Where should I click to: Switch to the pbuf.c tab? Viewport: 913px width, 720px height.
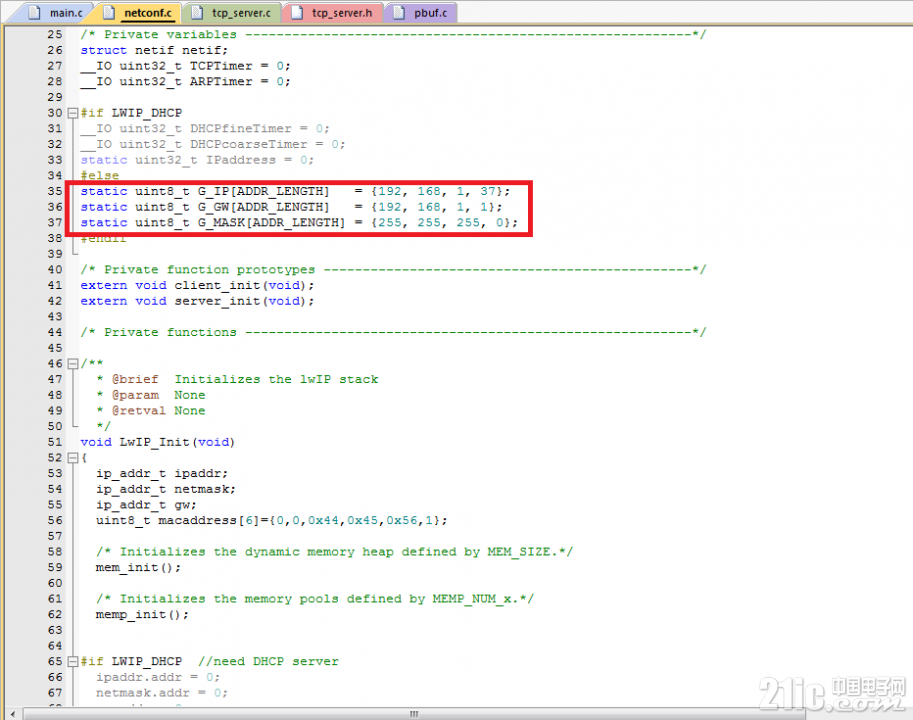point(420,12)
